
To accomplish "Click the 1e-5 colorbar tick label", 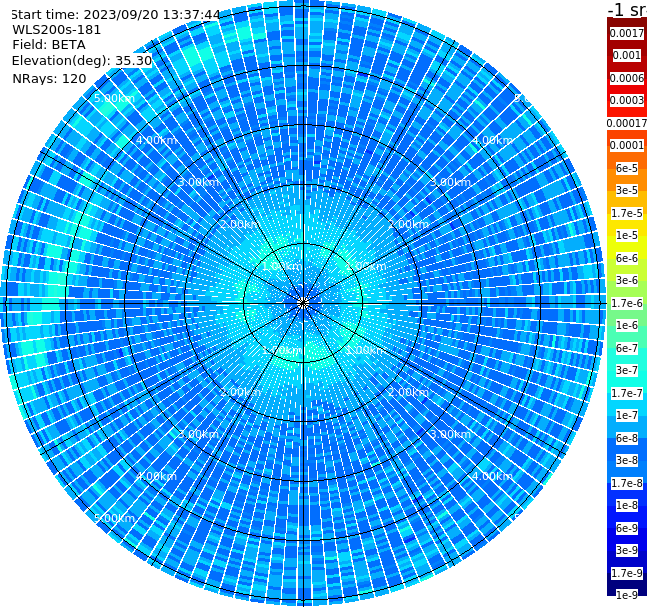I will point(627,235).
